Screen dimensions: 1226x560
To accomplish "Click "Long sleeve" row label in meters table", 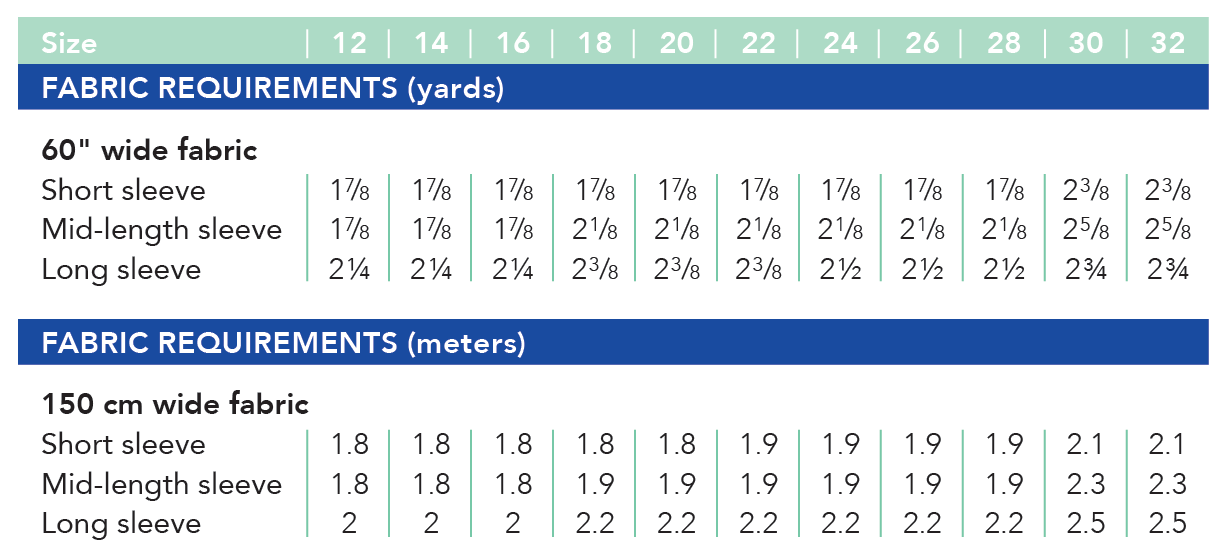I will [121, 524].
